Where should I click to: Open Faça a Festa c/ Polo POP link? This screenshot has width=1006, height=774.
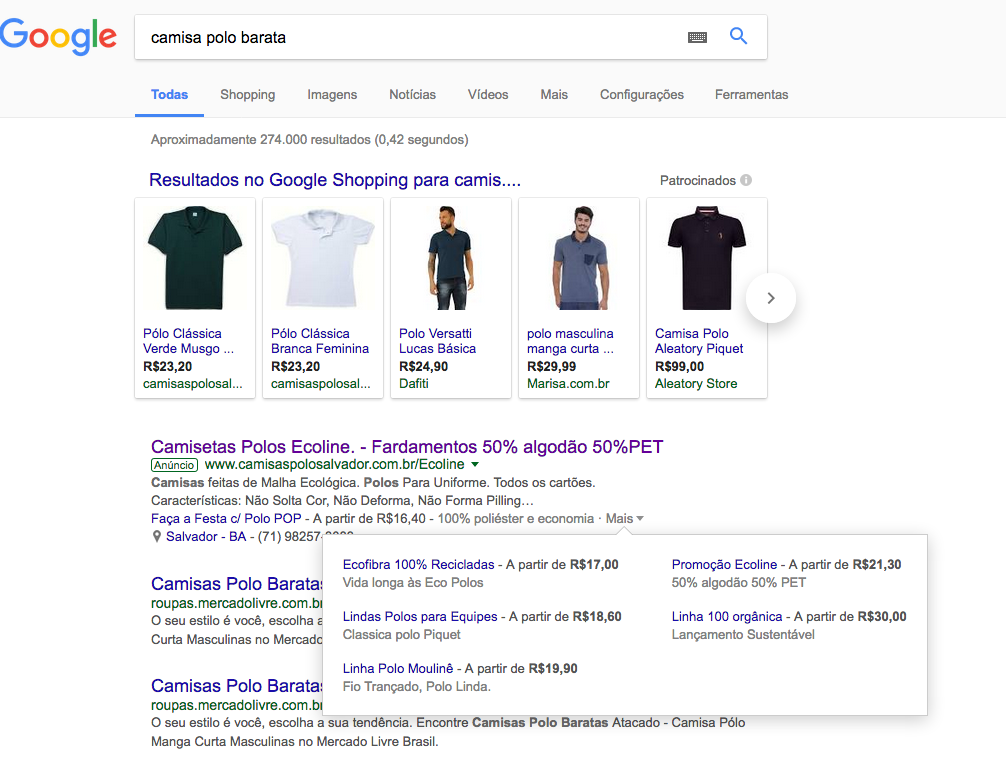[226, 519]
